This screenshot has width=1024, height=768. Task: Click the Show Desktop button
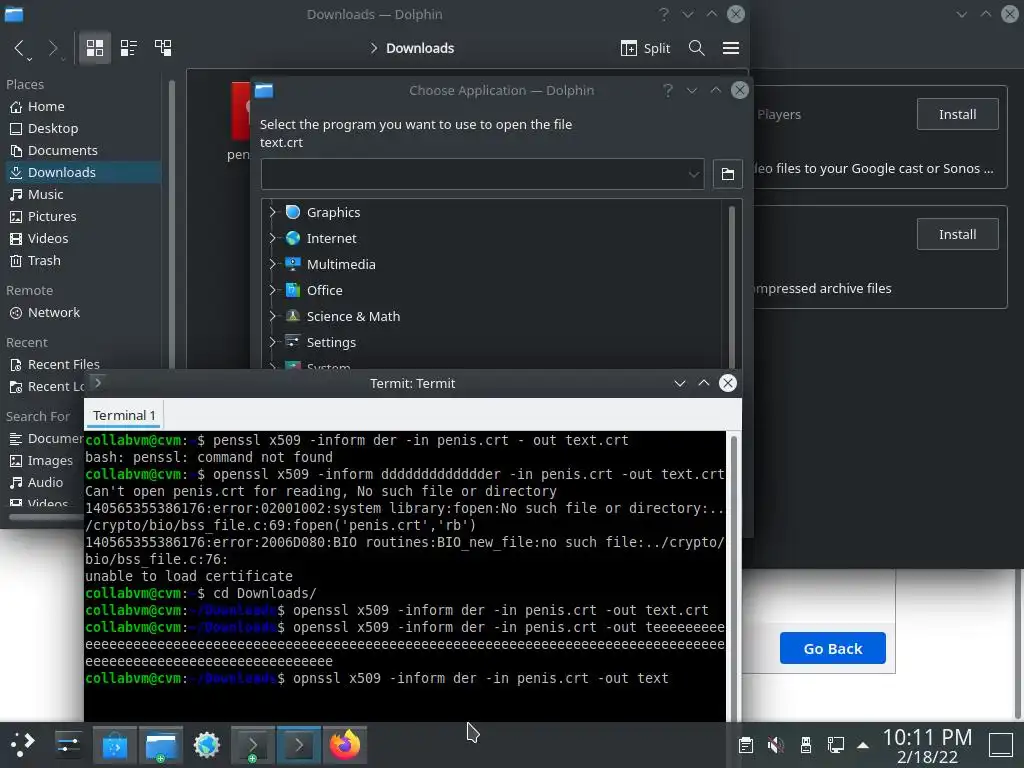1000,745
